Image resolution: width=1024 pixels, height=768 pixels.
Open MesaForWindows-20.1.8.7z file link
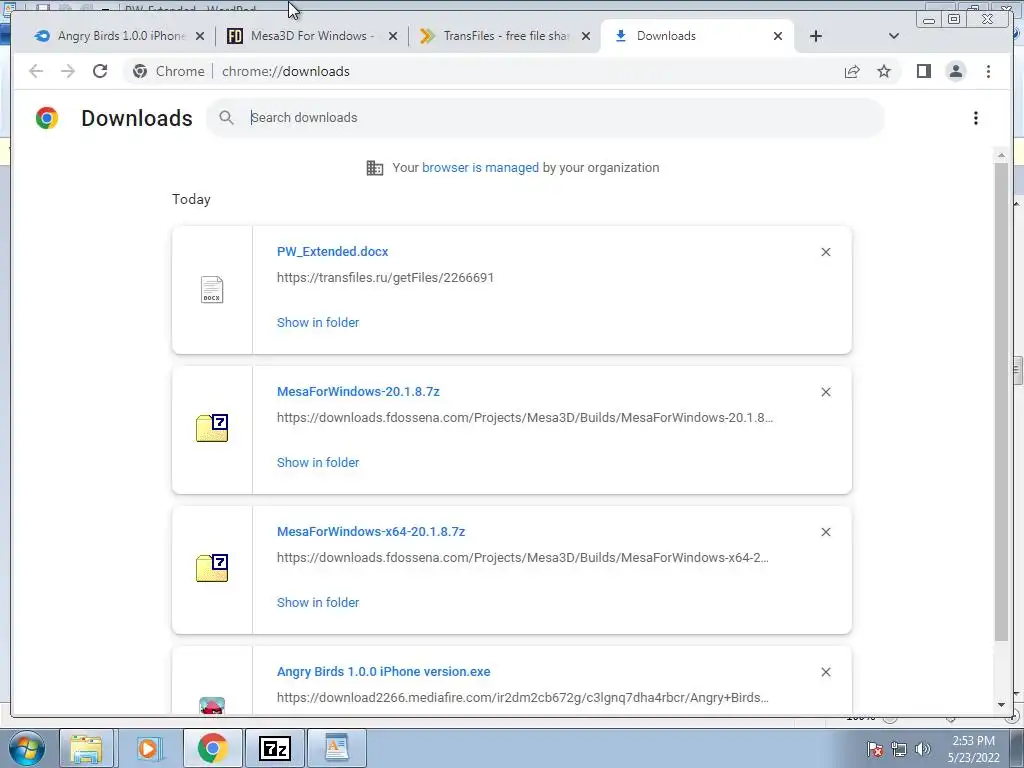(358, 392)
